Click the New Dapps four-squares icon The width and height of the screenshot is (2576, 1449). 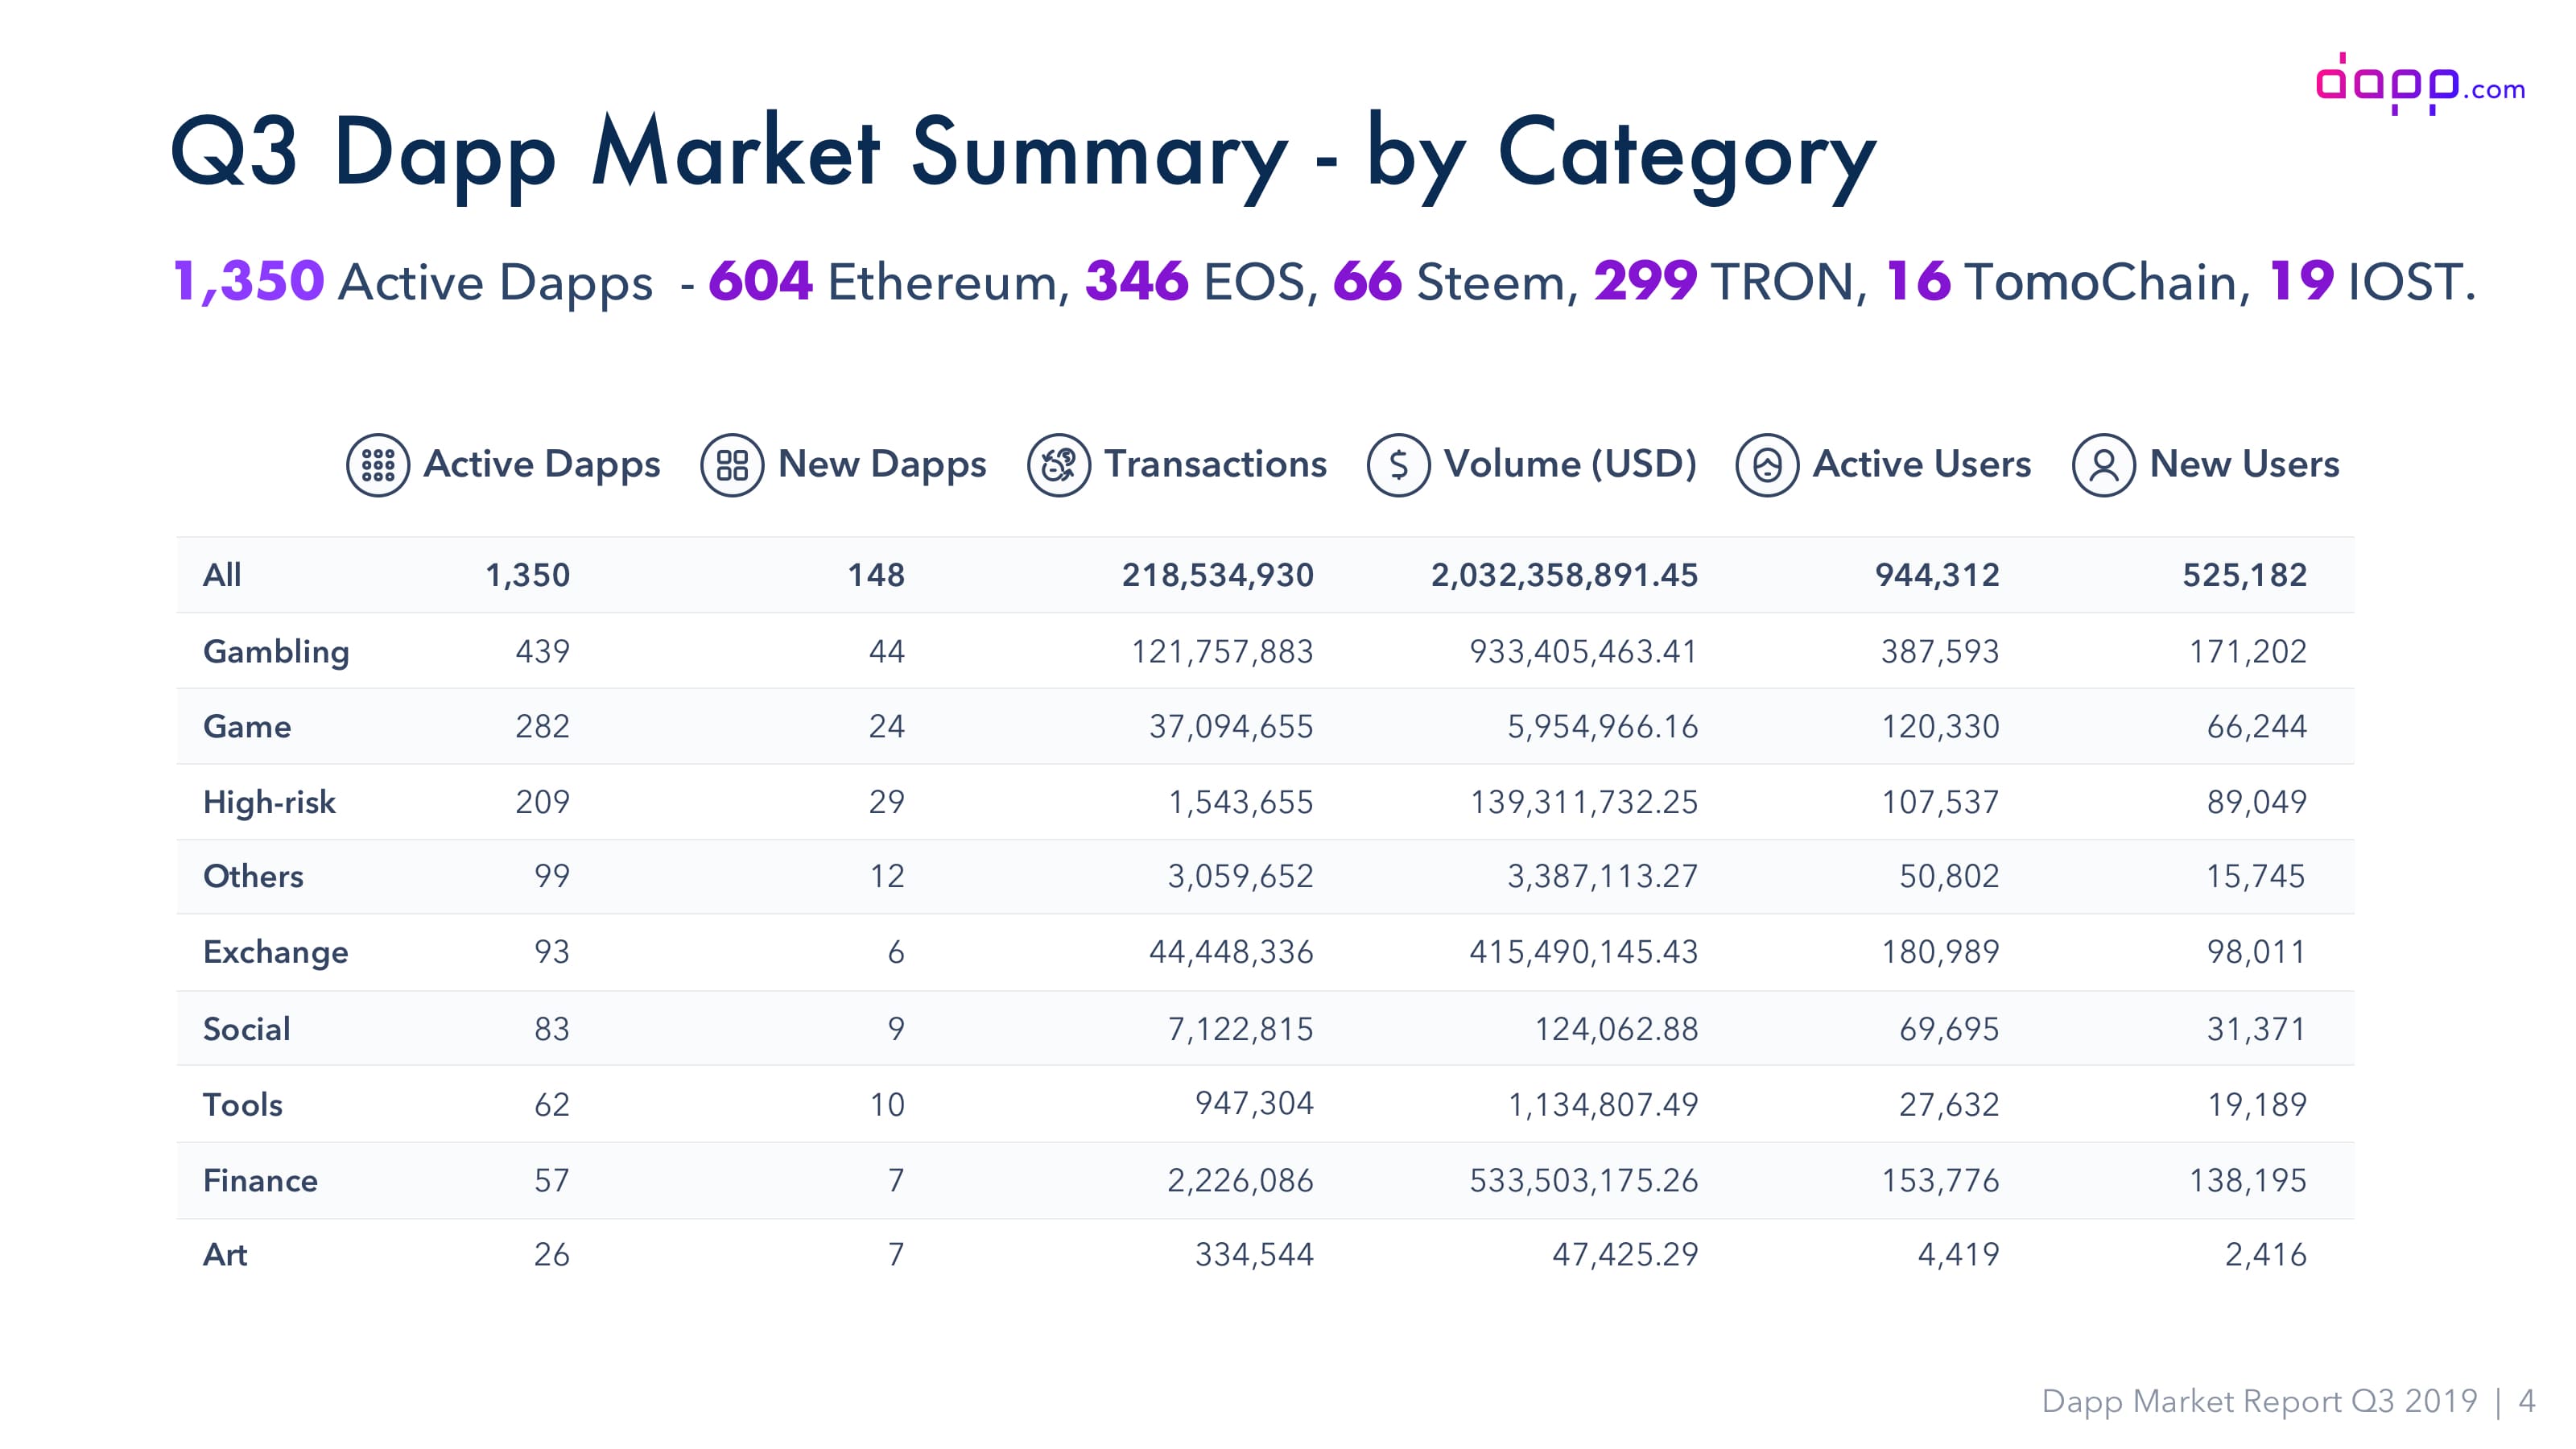pyautogui.click(x=732, y=465)
